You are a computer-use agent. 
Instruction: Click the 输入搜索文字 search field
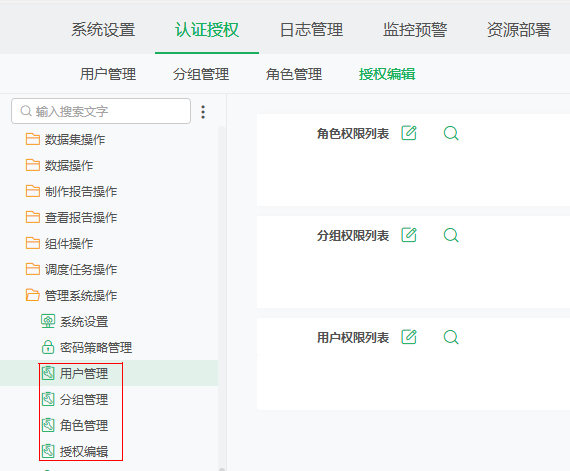point(101,111)
